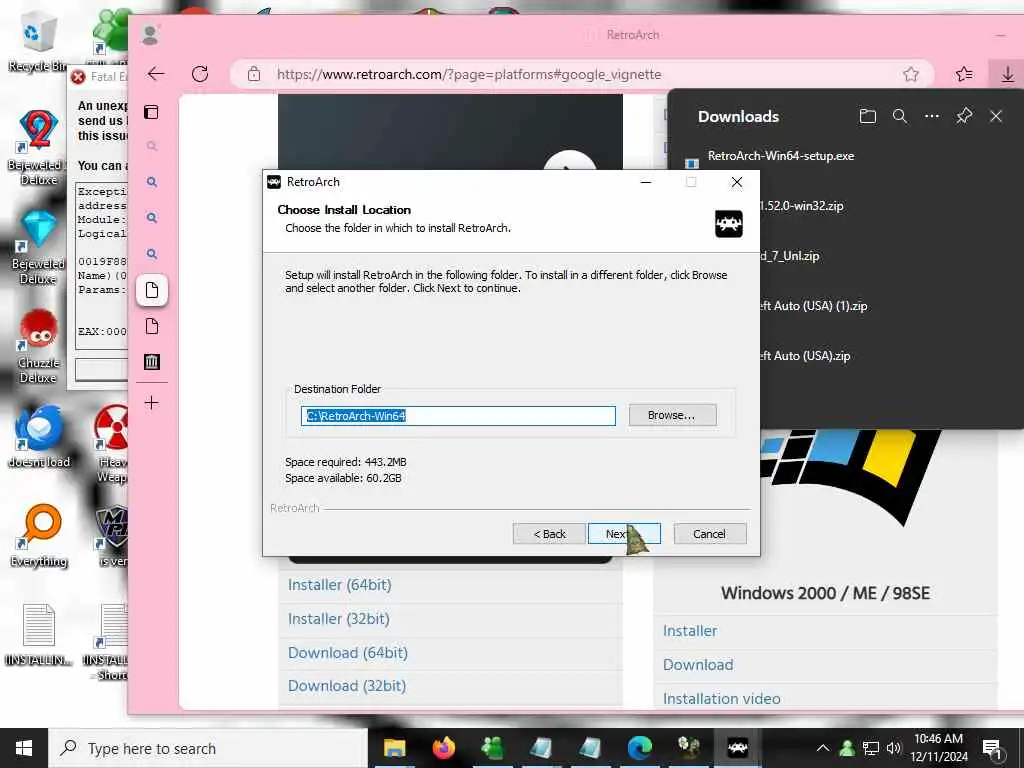Open the favorites list icon in the toolbar

click(964, 74)
